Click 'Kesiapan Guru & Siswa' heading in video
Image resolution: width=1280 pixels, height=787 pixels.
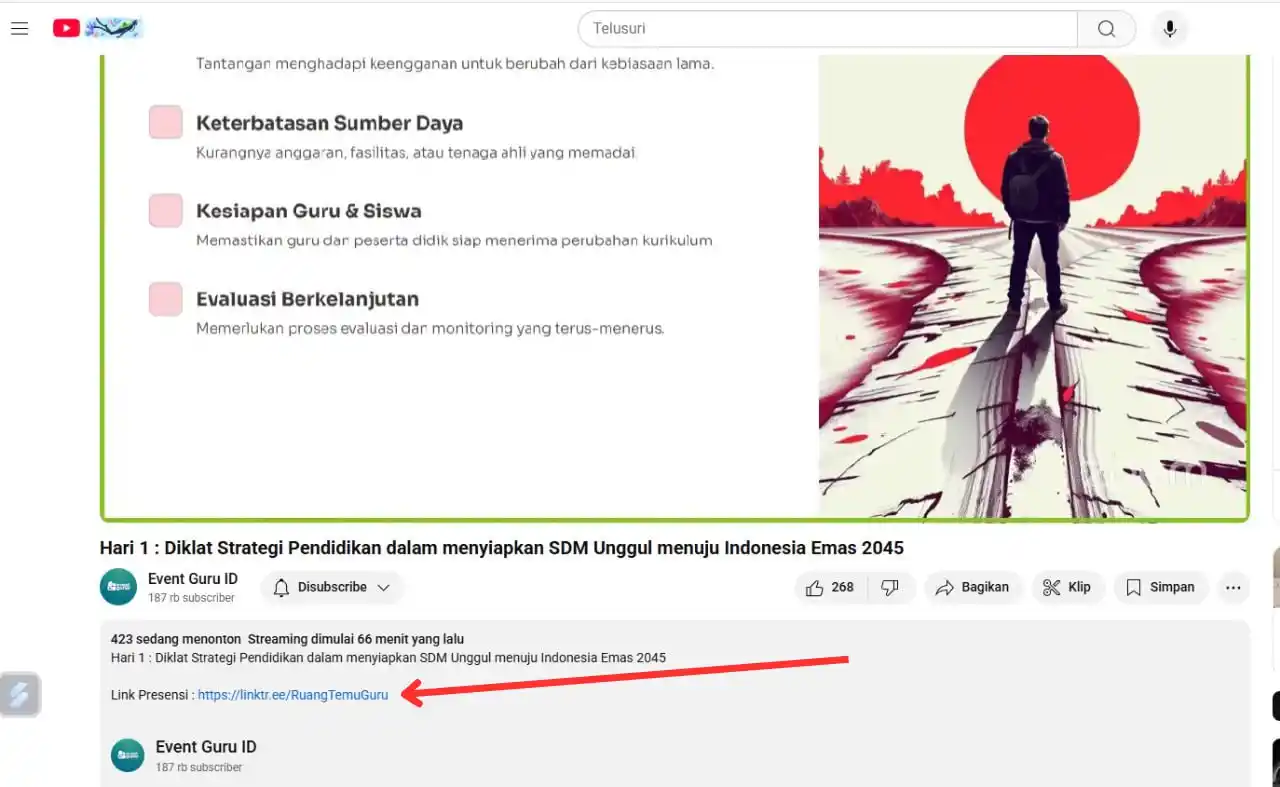pos(309,211)
